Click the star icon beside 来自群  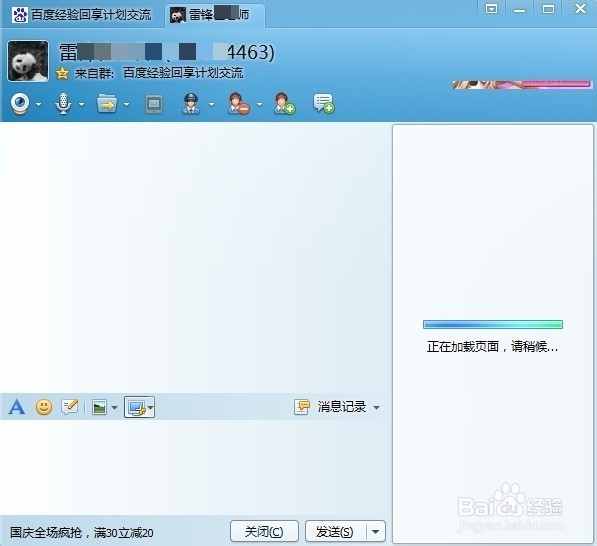[x=62, y=73]
